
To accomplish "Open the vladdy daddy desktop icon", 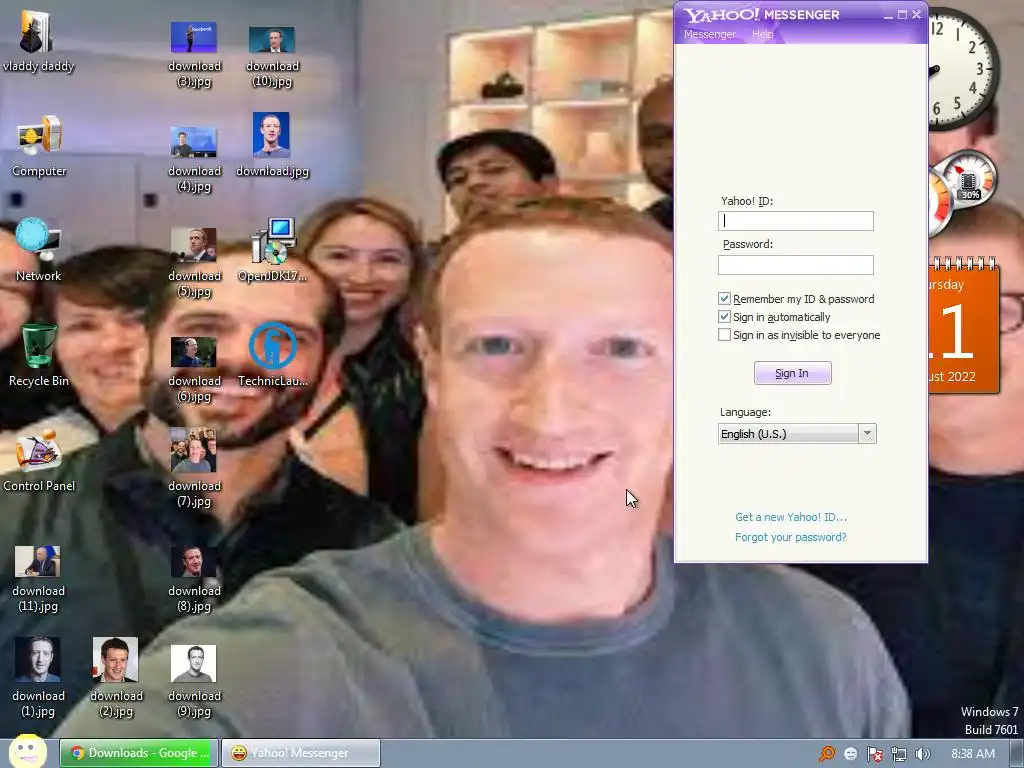I will coord(38,42).
